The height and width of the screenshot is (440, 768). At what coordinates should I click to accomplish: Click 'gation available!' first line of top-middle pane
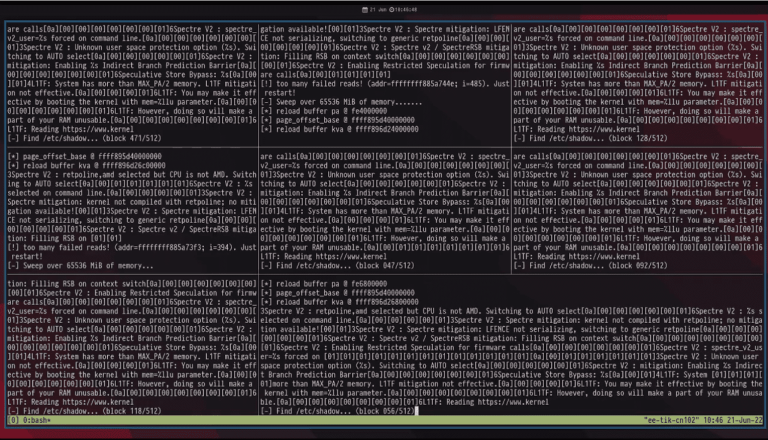coord(385,29)
